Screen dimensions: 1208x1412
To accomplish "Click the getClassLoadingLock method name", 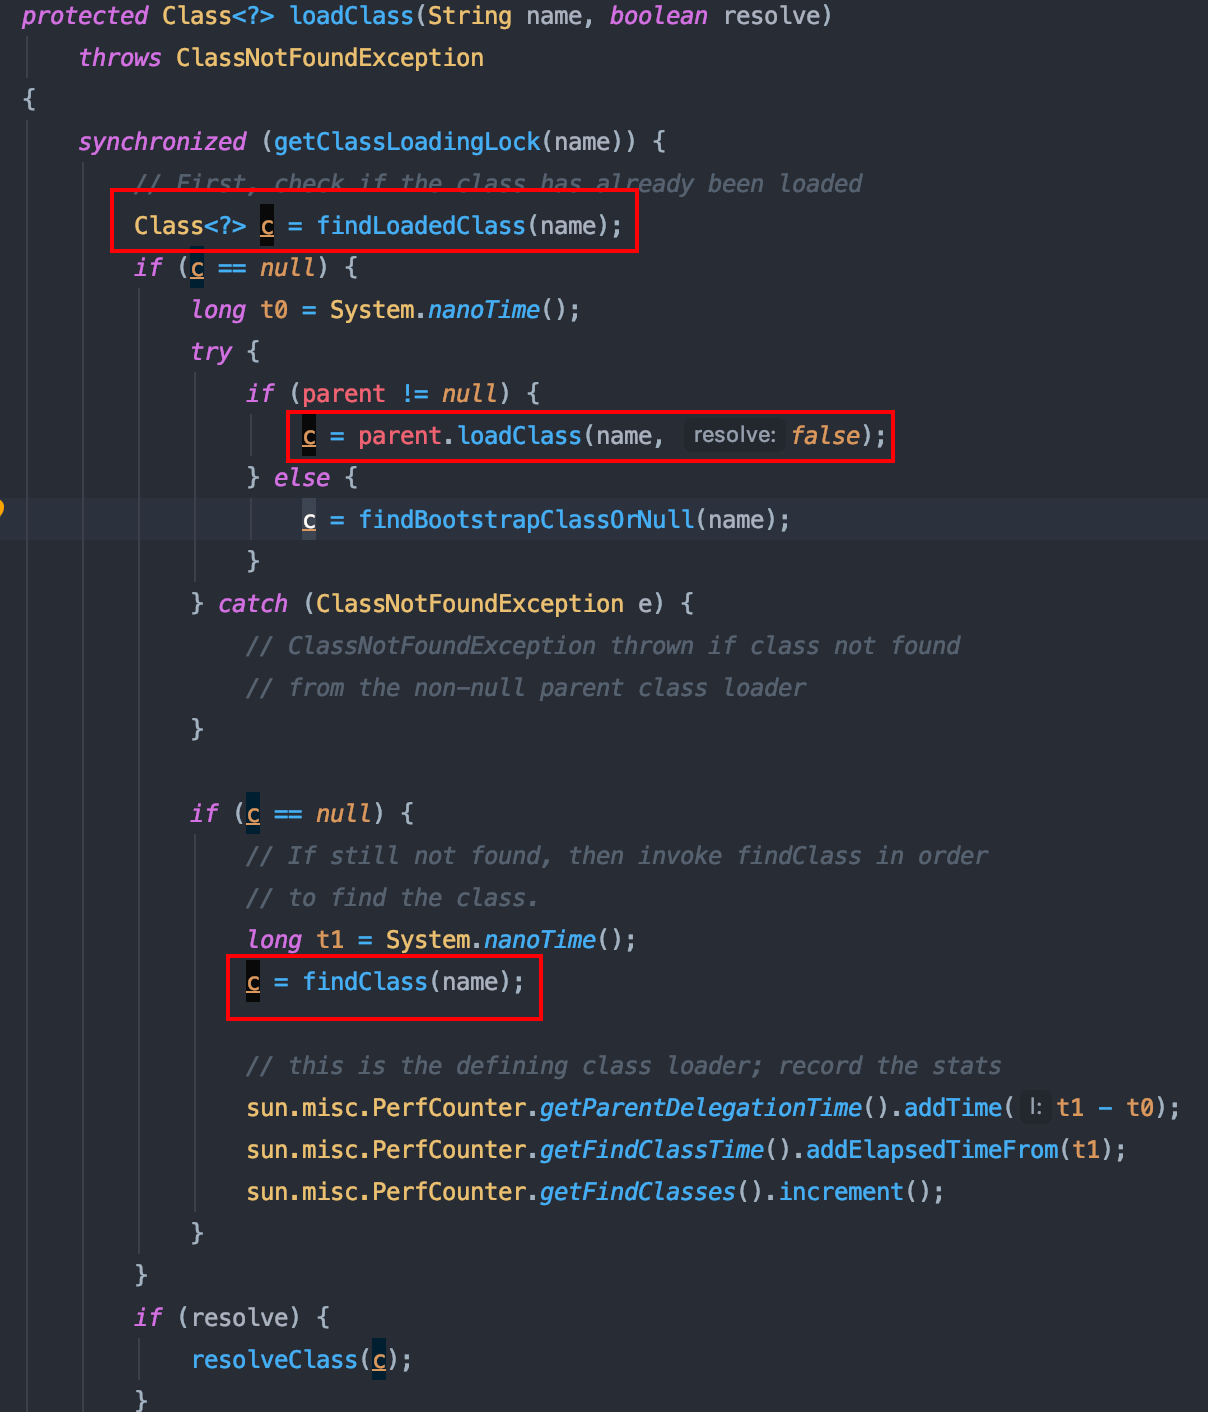I will [407, 142].
